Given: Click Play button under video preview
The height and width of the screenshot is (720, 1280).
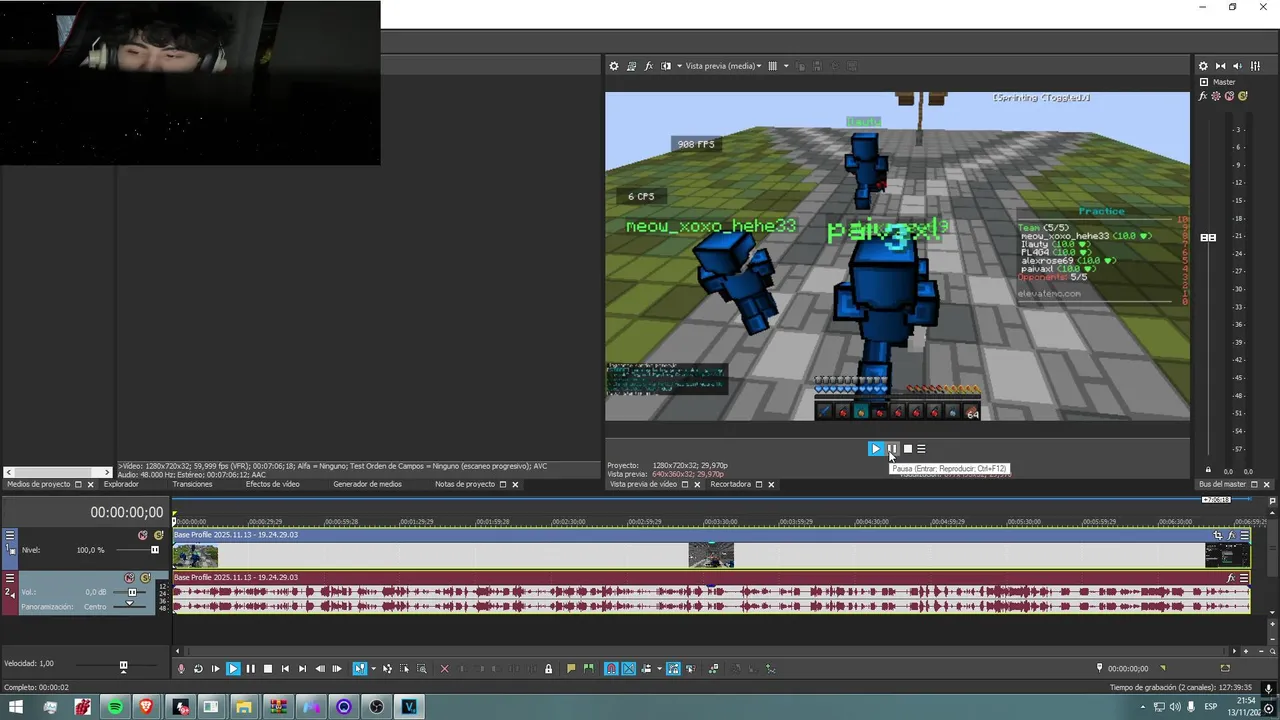Looking at the screenshot, I should 876,449.
